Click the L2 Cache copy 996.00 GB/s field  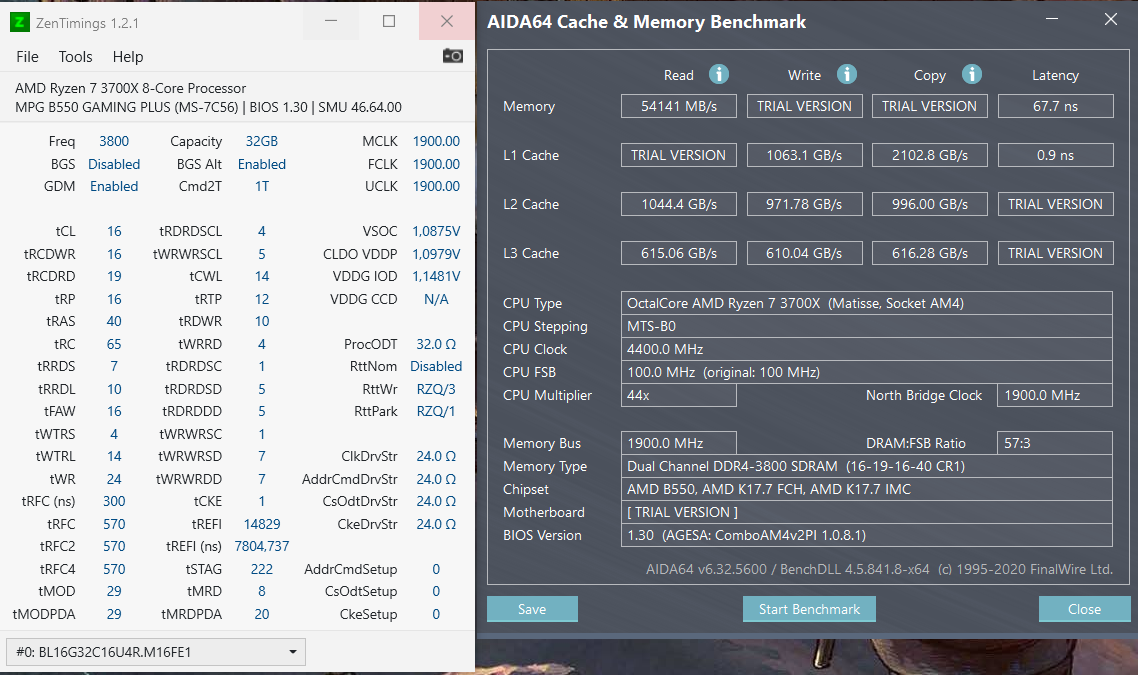(930, 204)
